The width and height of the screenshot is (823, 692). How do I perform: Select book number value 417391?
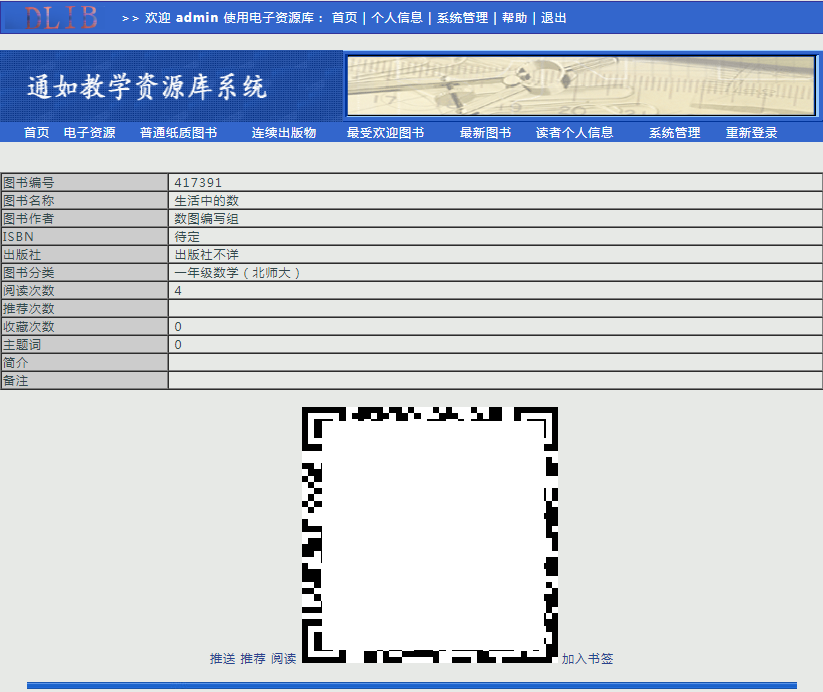click(198, 182)
